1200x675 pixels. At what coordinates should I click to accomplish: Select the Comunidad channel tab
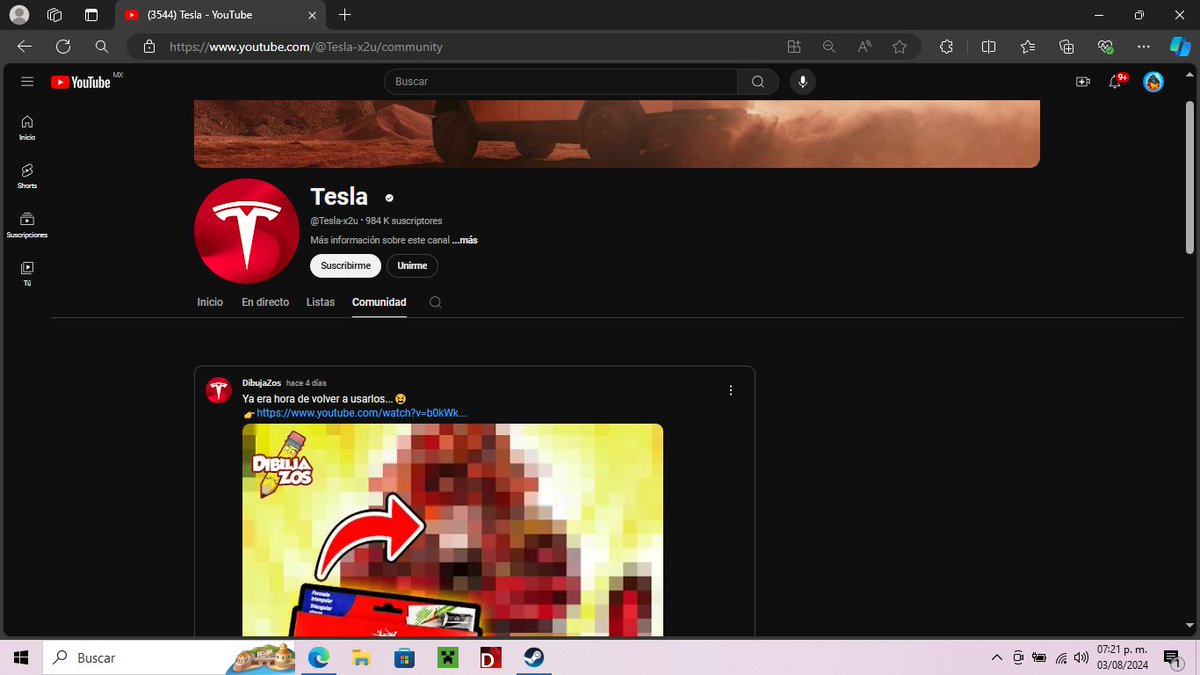coord(379,302)
